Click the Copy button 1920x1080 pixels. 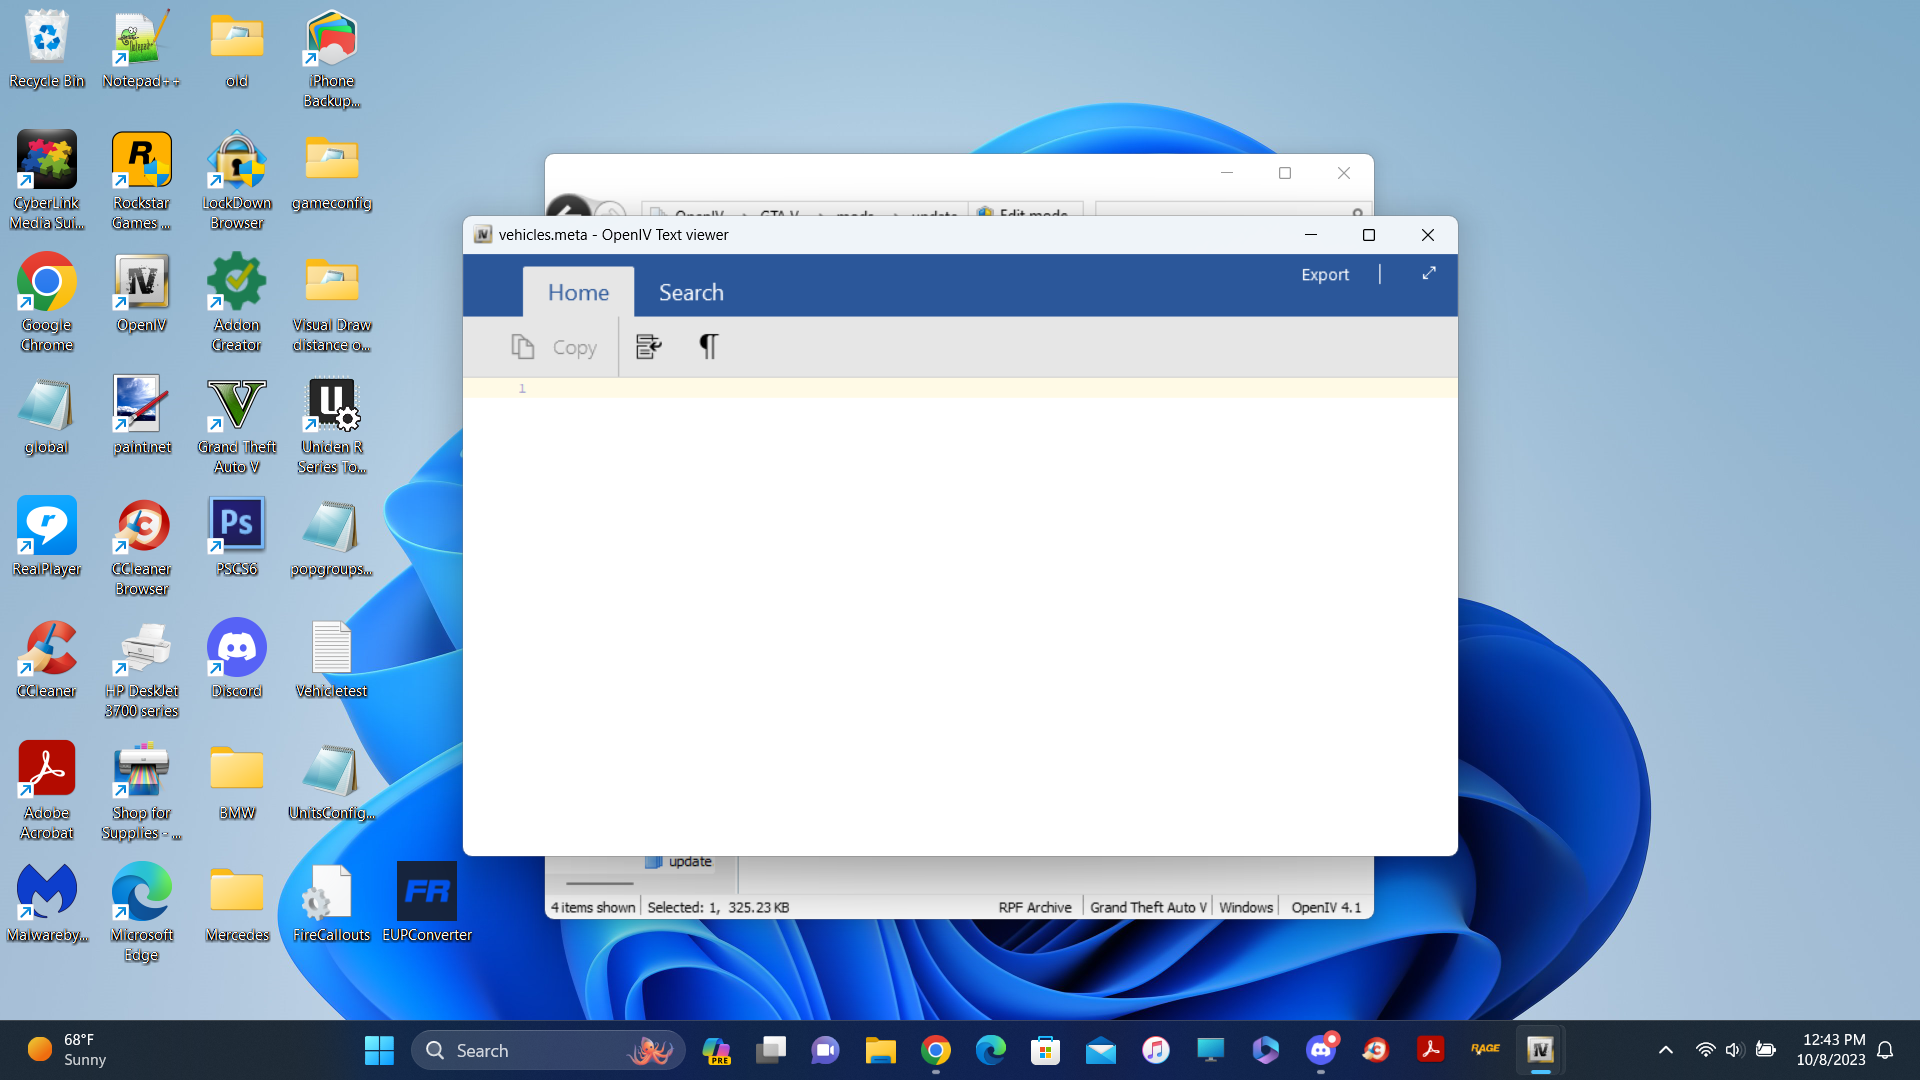coord(554,347)
